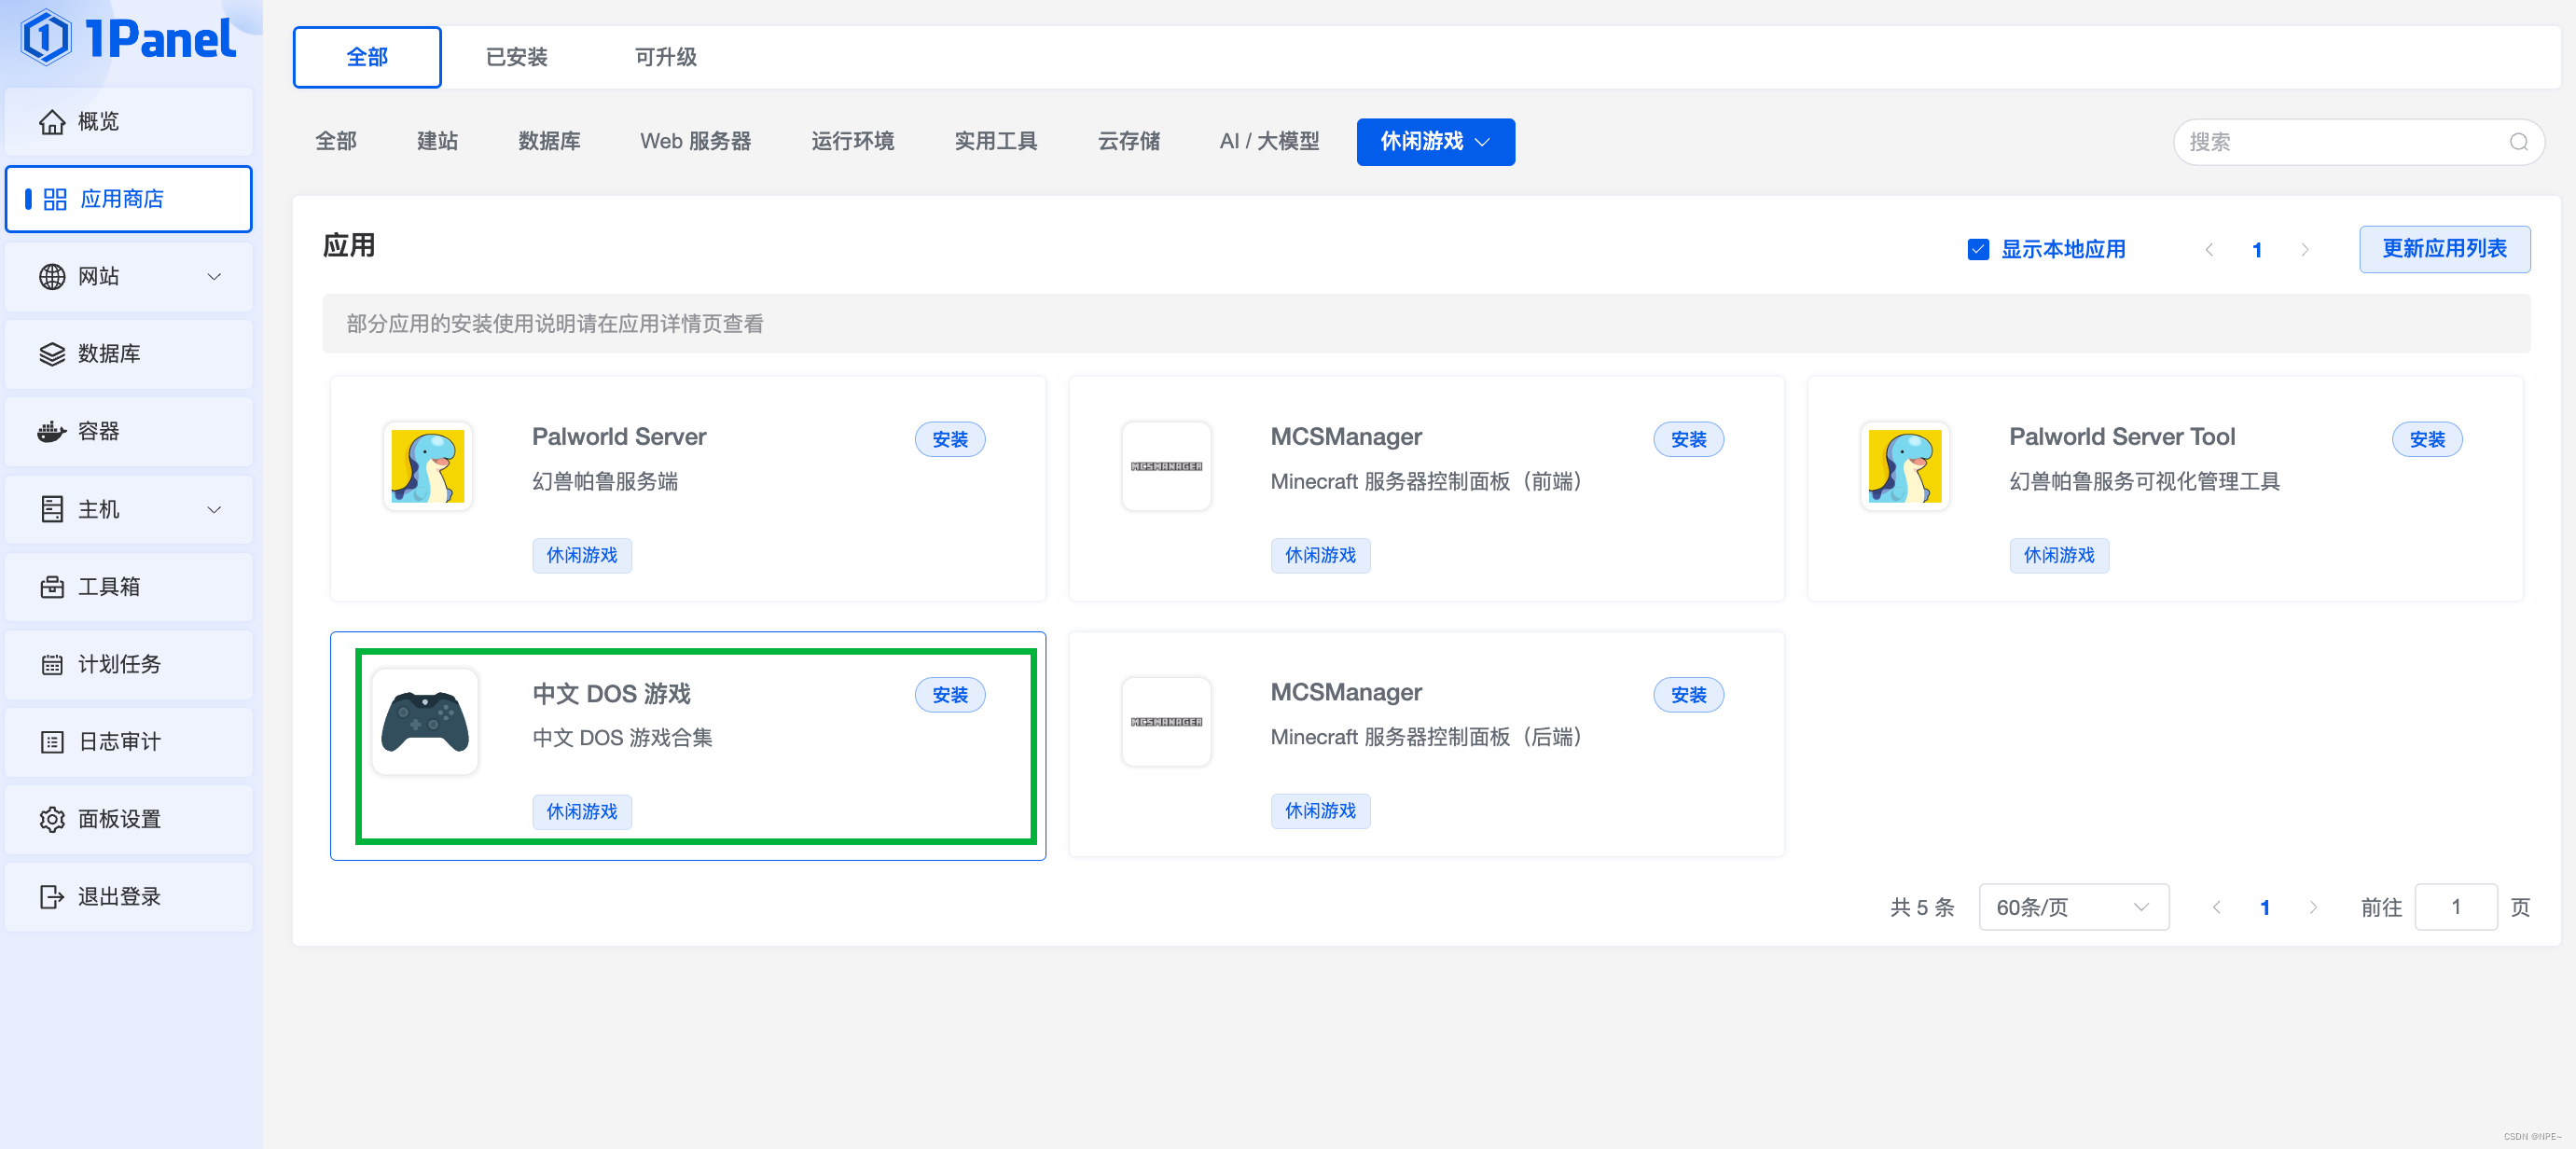Filter by 云存储 category
Viewport: 2576px width, 1149px height.
tap(1129, 142)
